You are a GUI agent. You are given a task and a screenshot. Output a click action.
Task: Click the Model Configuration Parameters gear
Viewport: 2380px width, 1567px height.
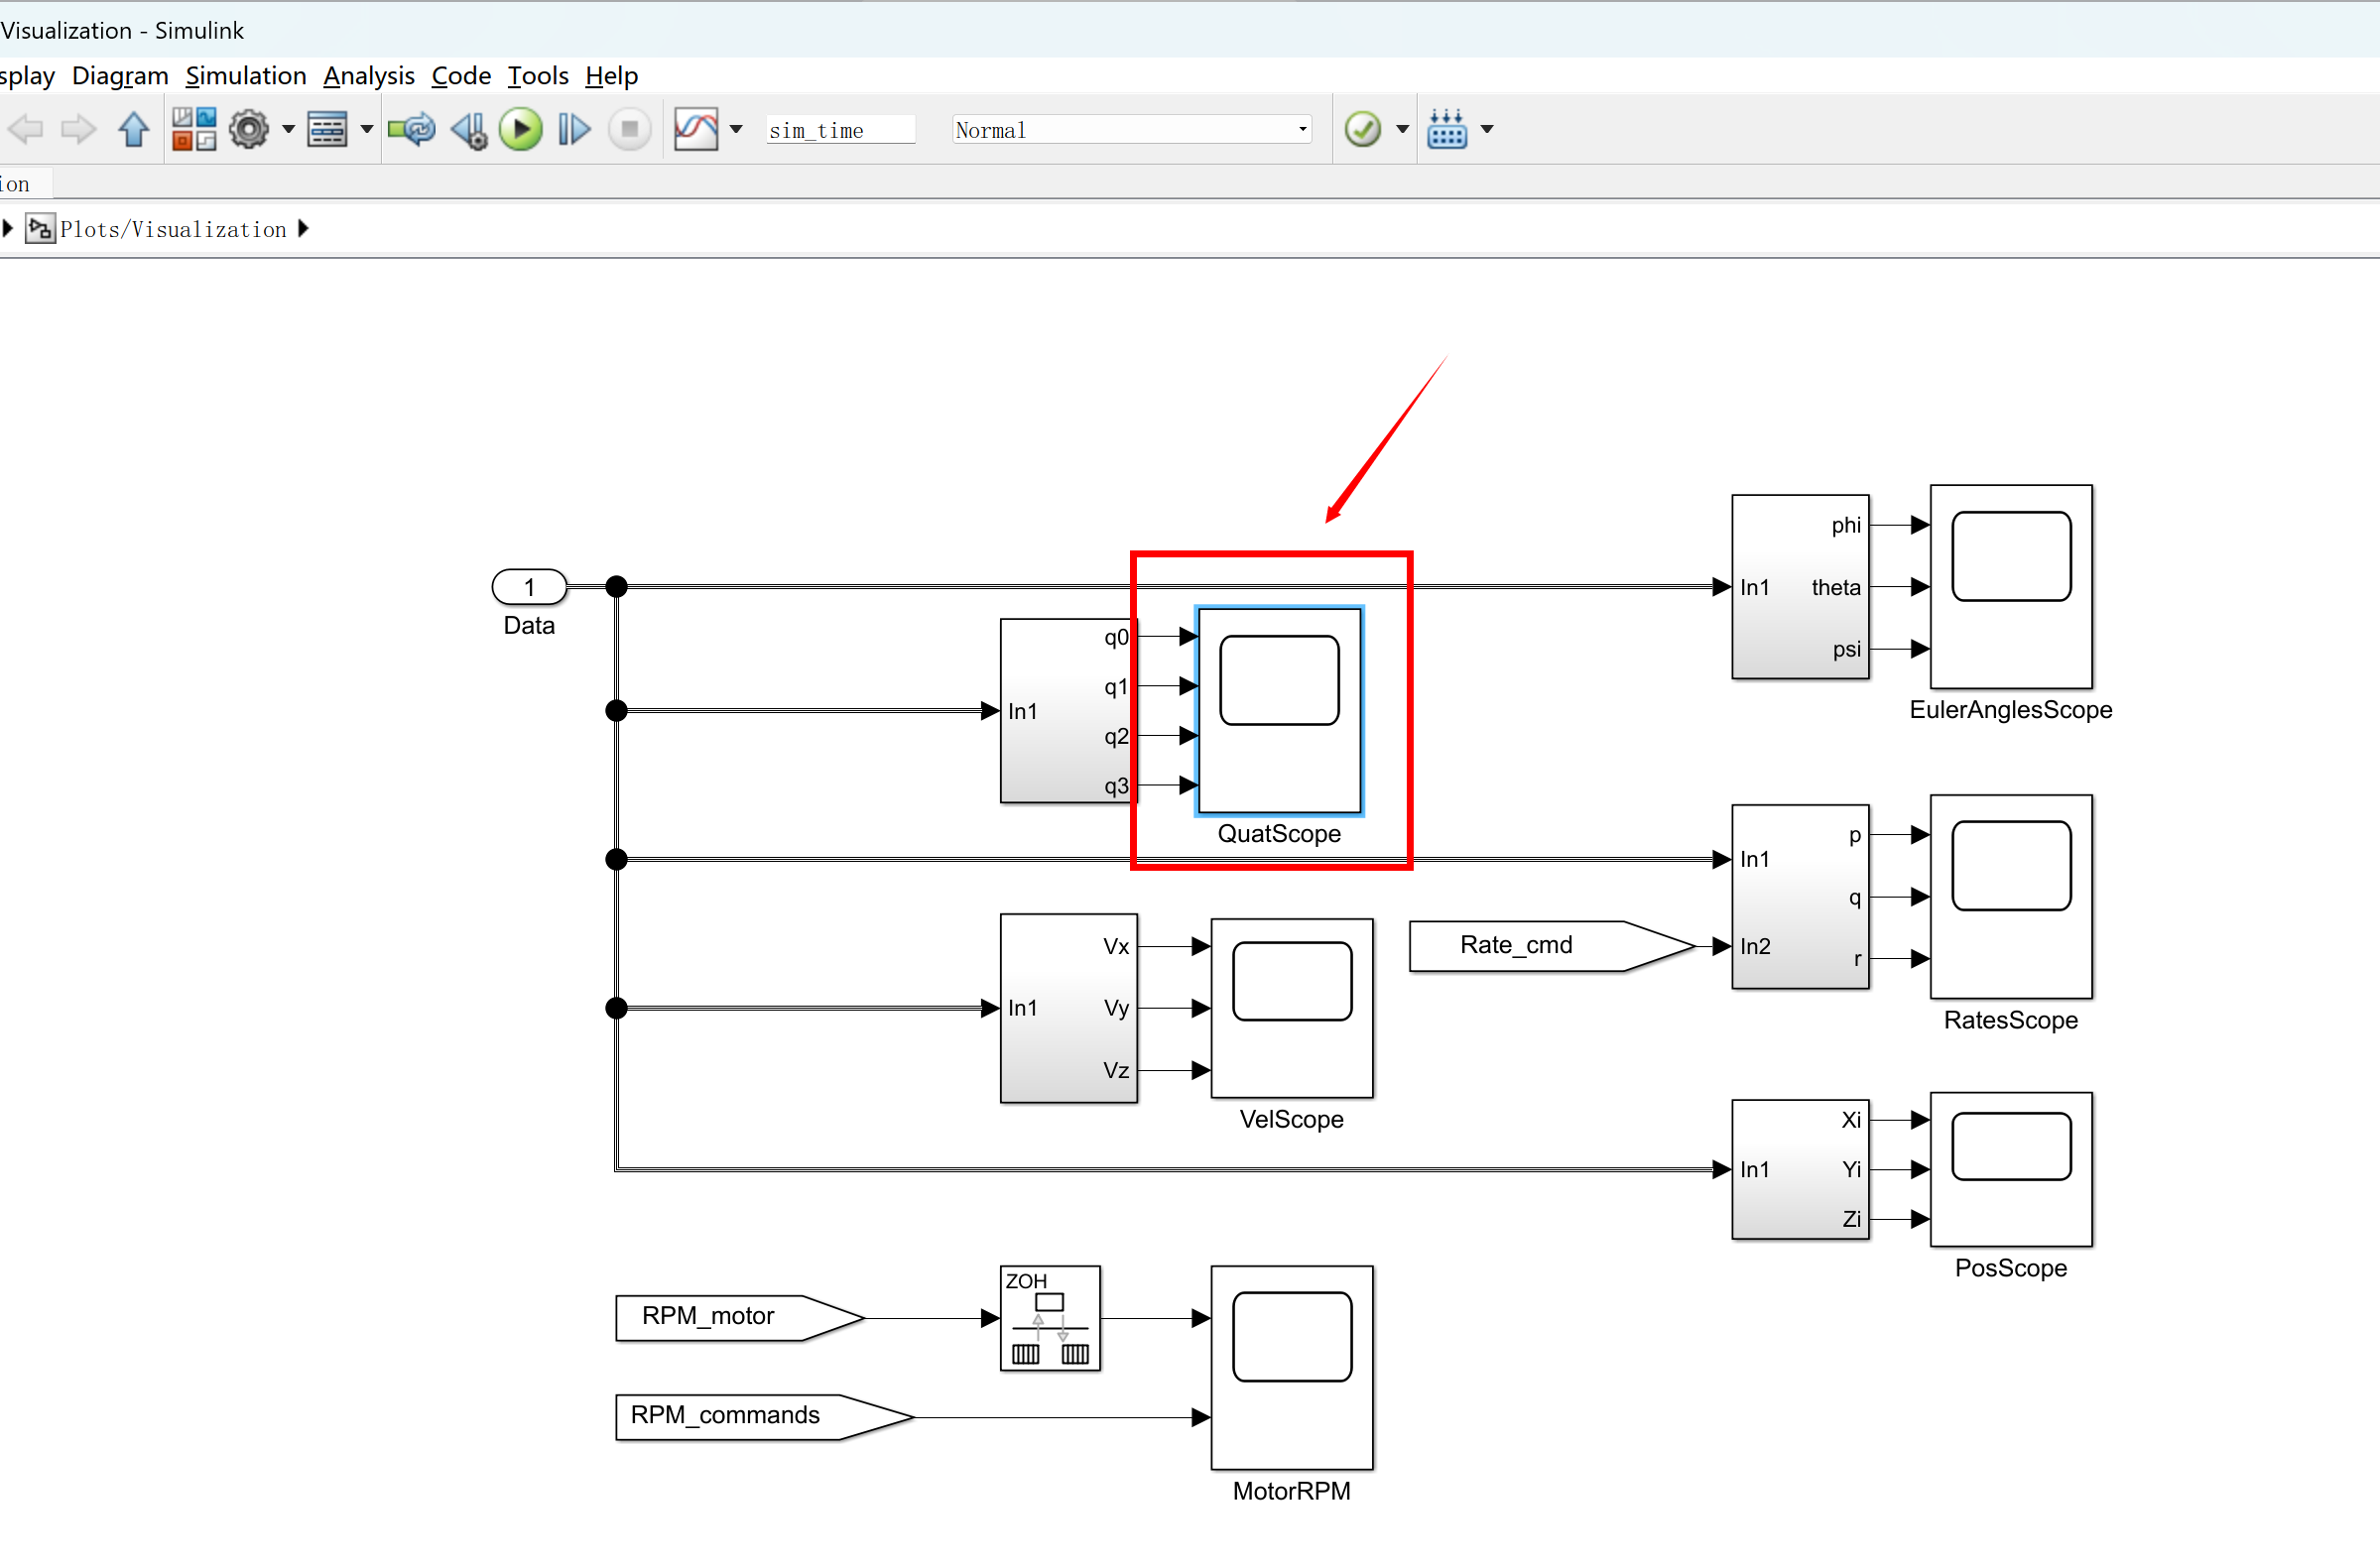click(x=249, y=129)
